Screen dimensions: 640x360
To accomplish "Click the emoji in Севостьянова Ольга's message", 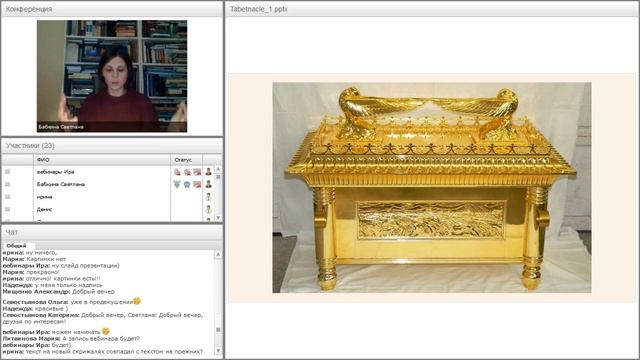I will [137, 301].
